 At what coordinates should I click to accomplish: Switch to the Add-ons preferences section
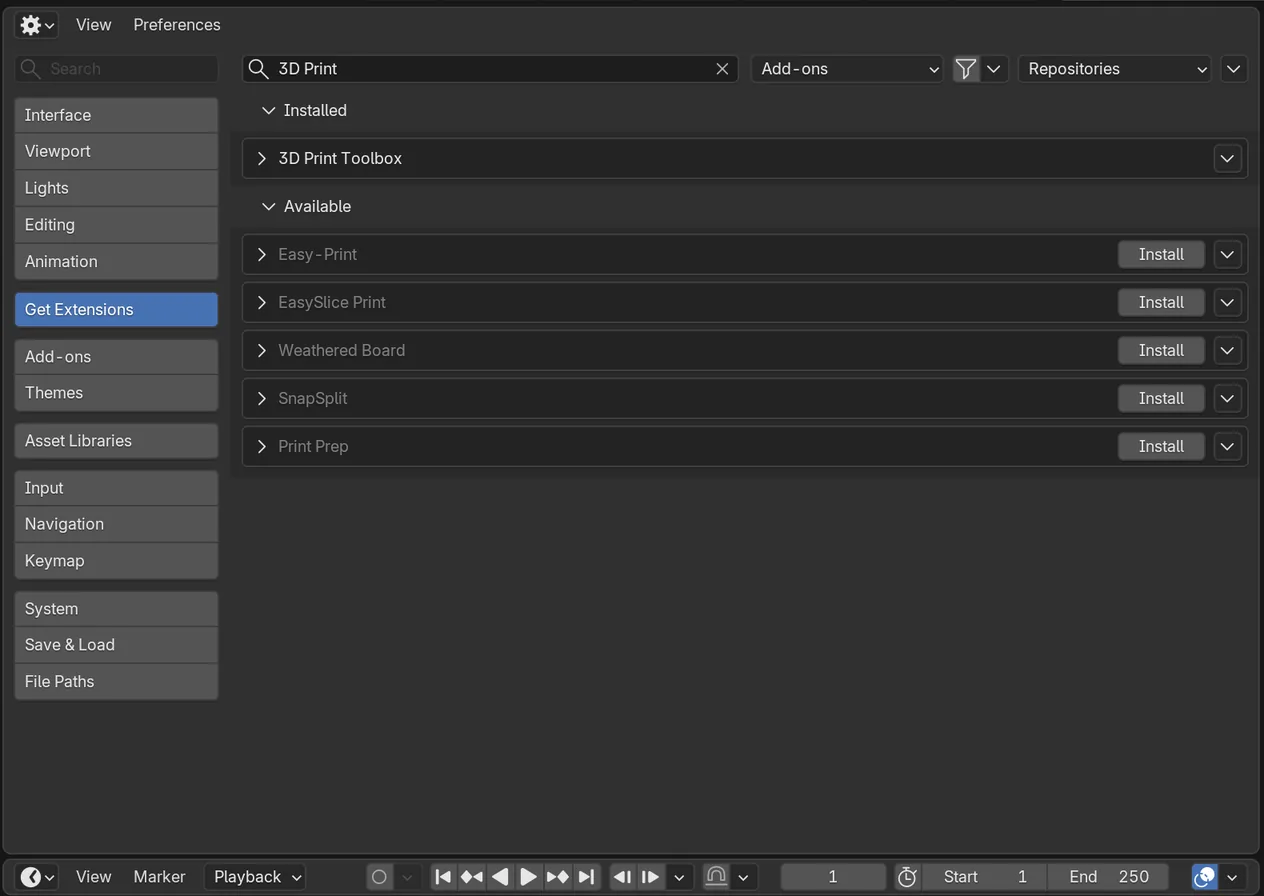click(116, 357)
